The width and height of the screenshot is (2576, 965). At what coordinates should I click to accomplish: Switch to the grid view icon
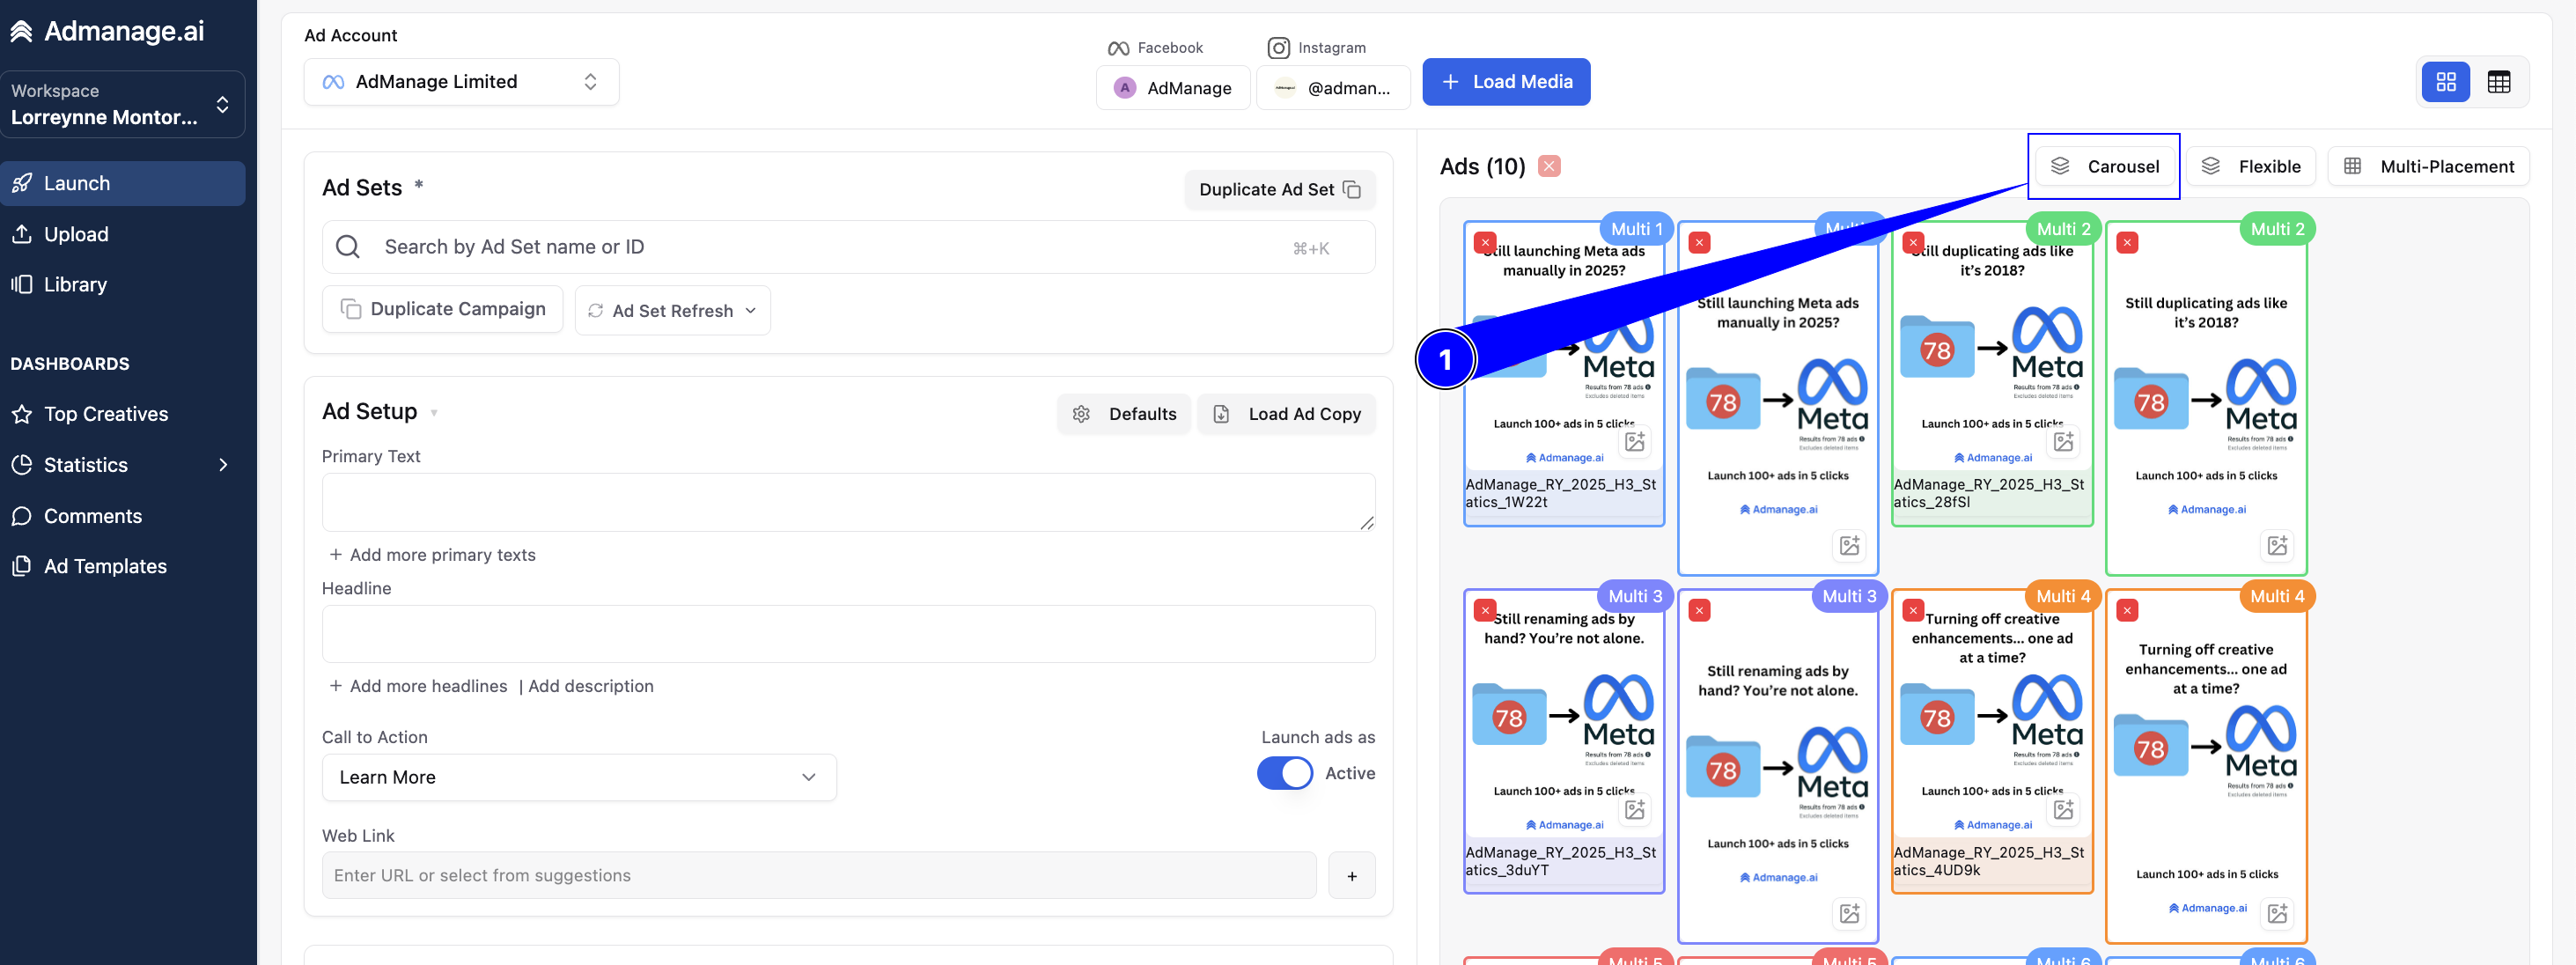2446,82
